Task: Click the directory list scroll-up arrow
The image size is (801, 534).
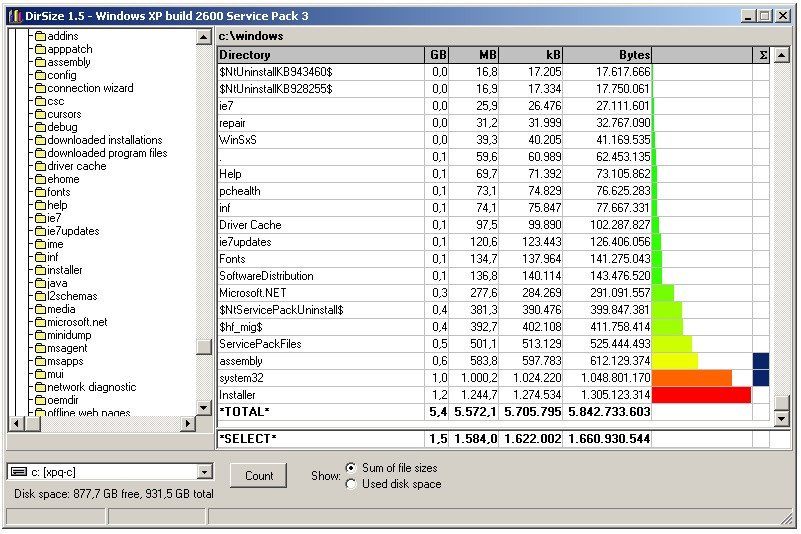Action: (x=782, y=55)
